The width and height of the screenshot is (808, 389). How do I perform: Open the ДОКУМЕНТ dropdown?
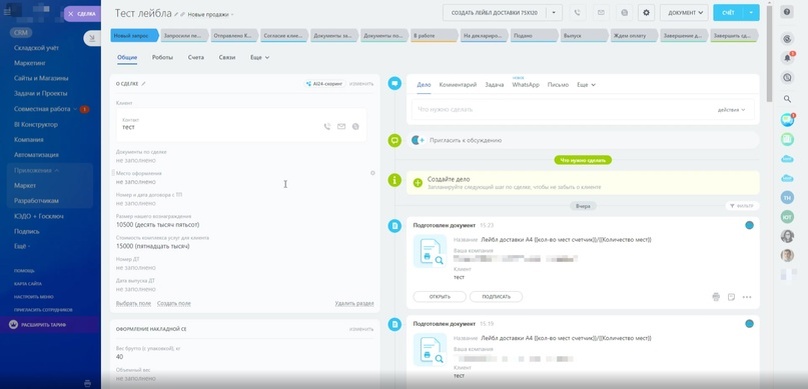[684, 12]
